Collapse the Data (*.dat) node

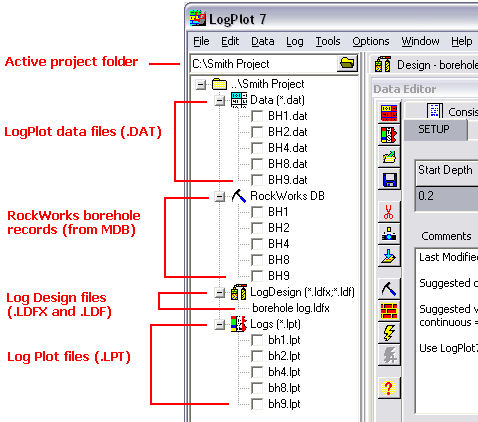tap(219, 100)
